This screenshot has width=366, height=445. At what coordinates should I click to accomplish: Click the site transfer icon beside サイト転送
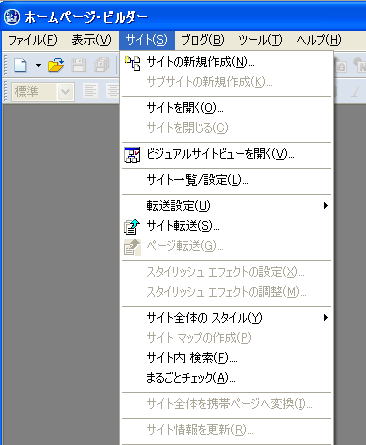[x=132, y=226]
